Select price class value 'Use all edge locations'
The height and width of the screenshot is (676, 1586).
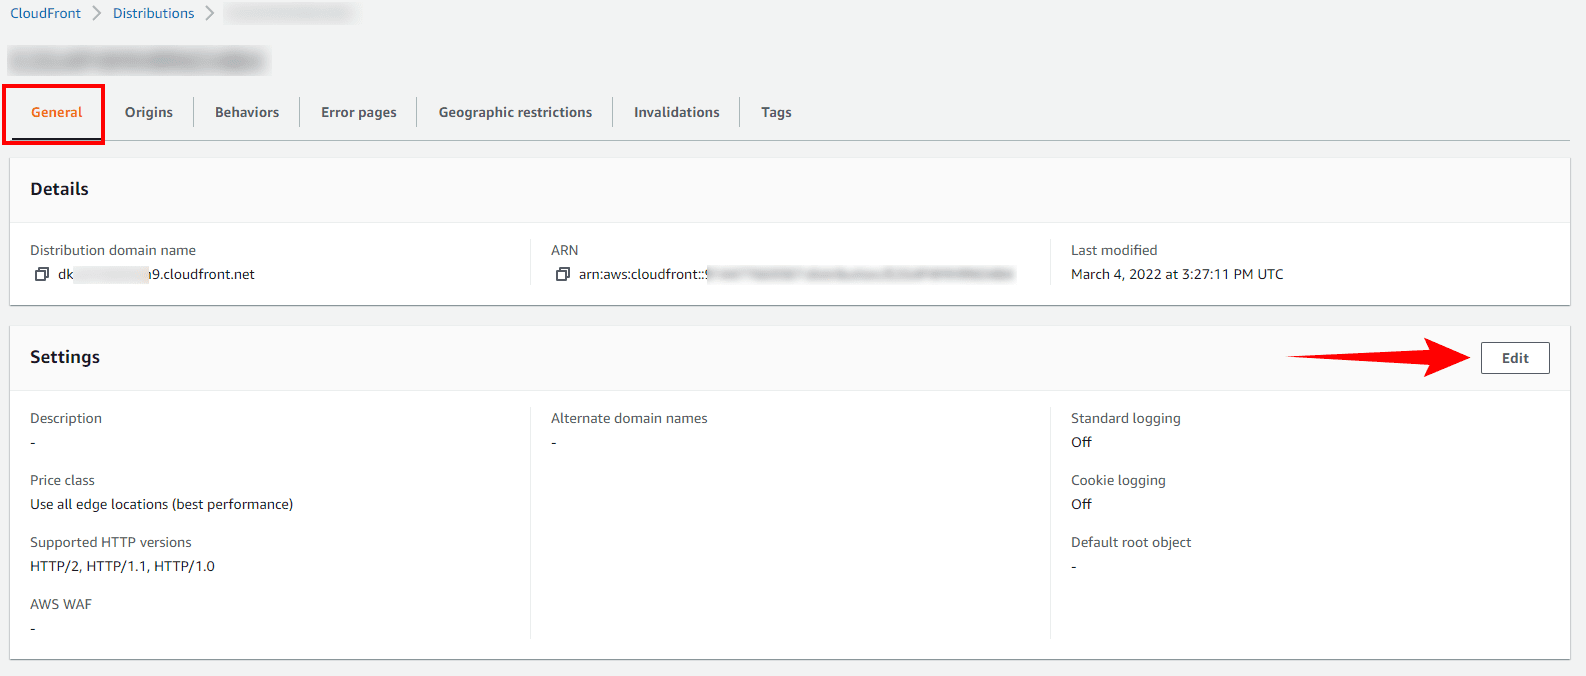pos(162,504)
